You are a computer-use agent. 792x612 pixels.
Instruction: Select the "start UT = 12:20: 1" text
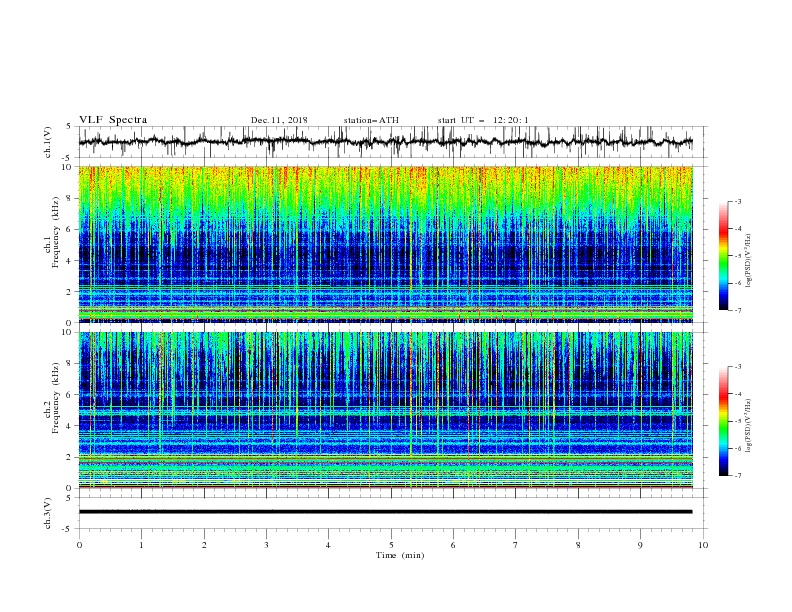483,120
